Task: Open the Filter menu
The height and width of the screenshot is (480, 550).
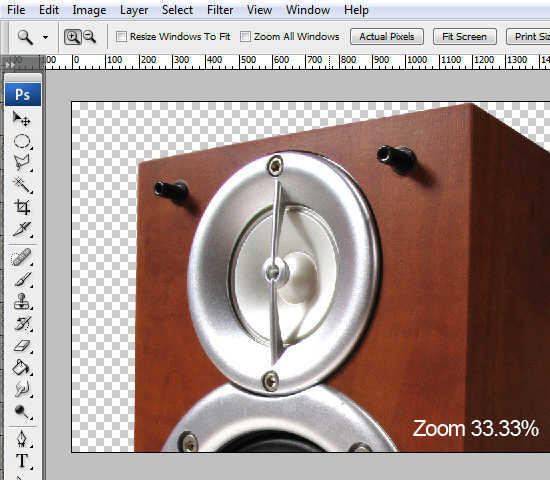Action: click(220, 10)
